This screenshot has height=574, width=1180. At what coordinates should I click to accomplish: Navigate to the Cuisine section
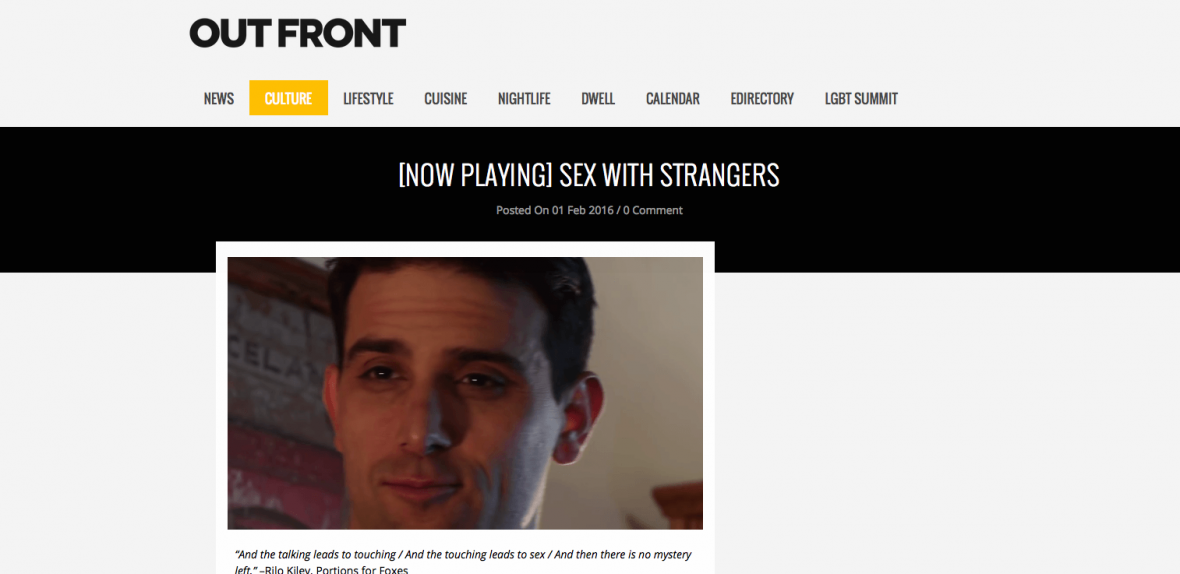point(446,99)
